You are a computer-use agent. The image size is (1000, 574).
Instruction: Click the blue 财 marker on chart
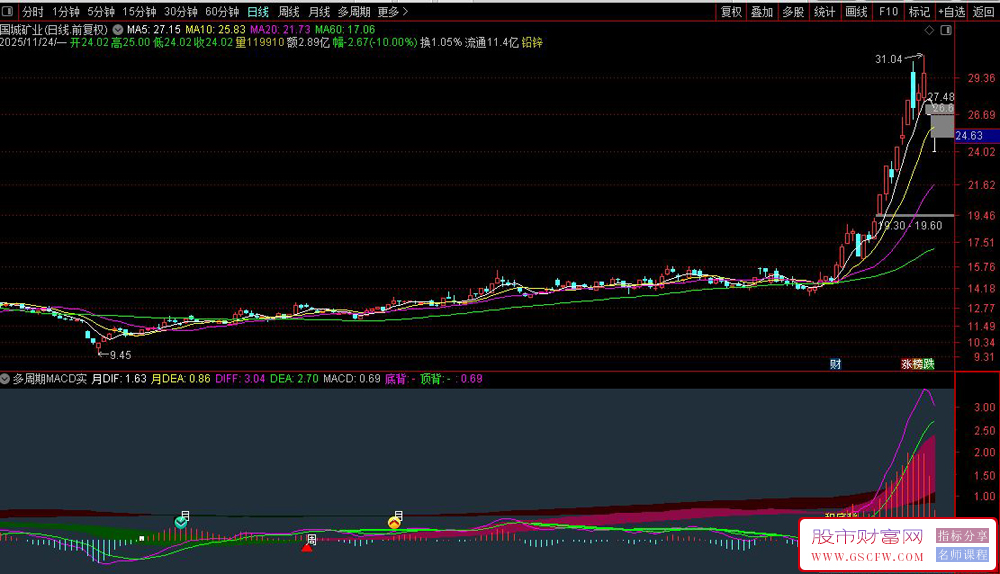[x=836, y=364]
